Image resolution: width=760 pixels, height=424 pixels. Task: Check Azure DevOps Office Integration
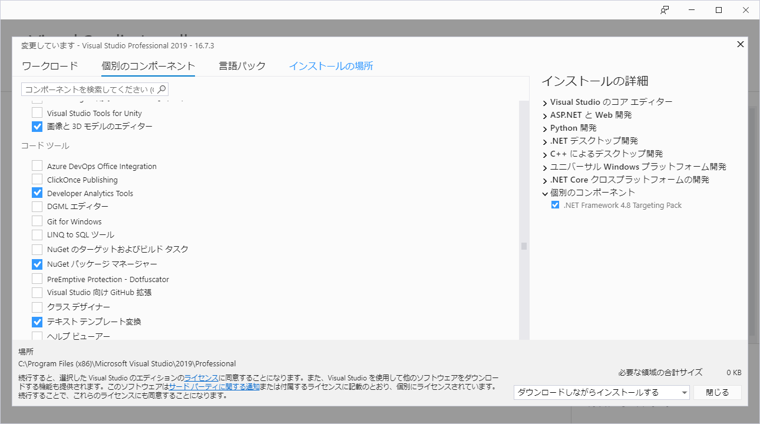point(37,166)
